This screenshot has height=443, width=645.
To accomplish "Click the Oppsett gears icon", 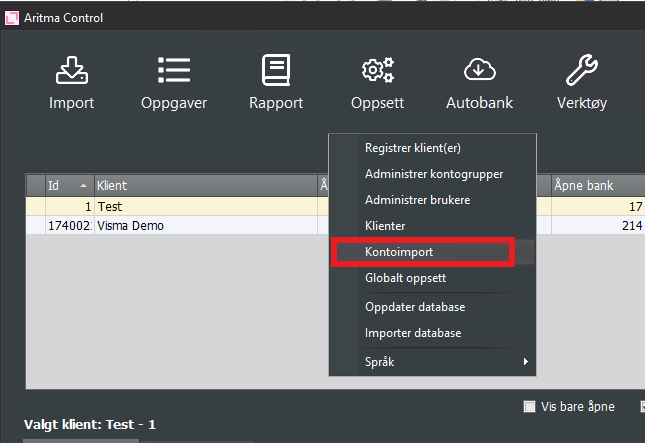I will (377, 72).
